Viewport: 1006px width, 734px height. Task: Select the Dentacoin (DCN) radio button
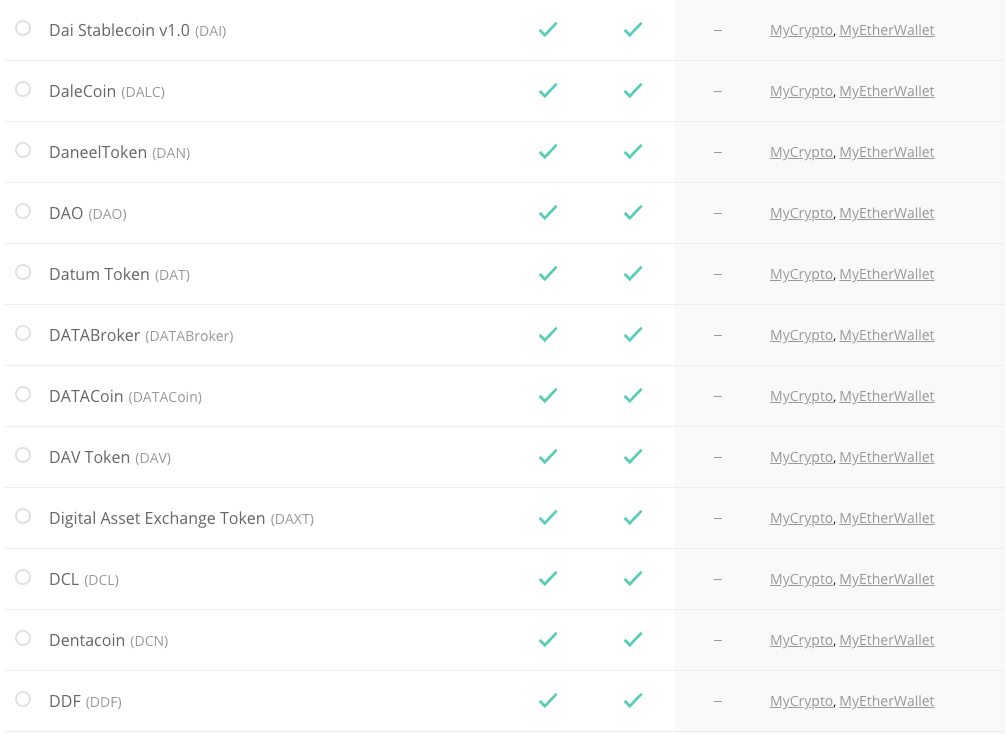click(23, 638)
